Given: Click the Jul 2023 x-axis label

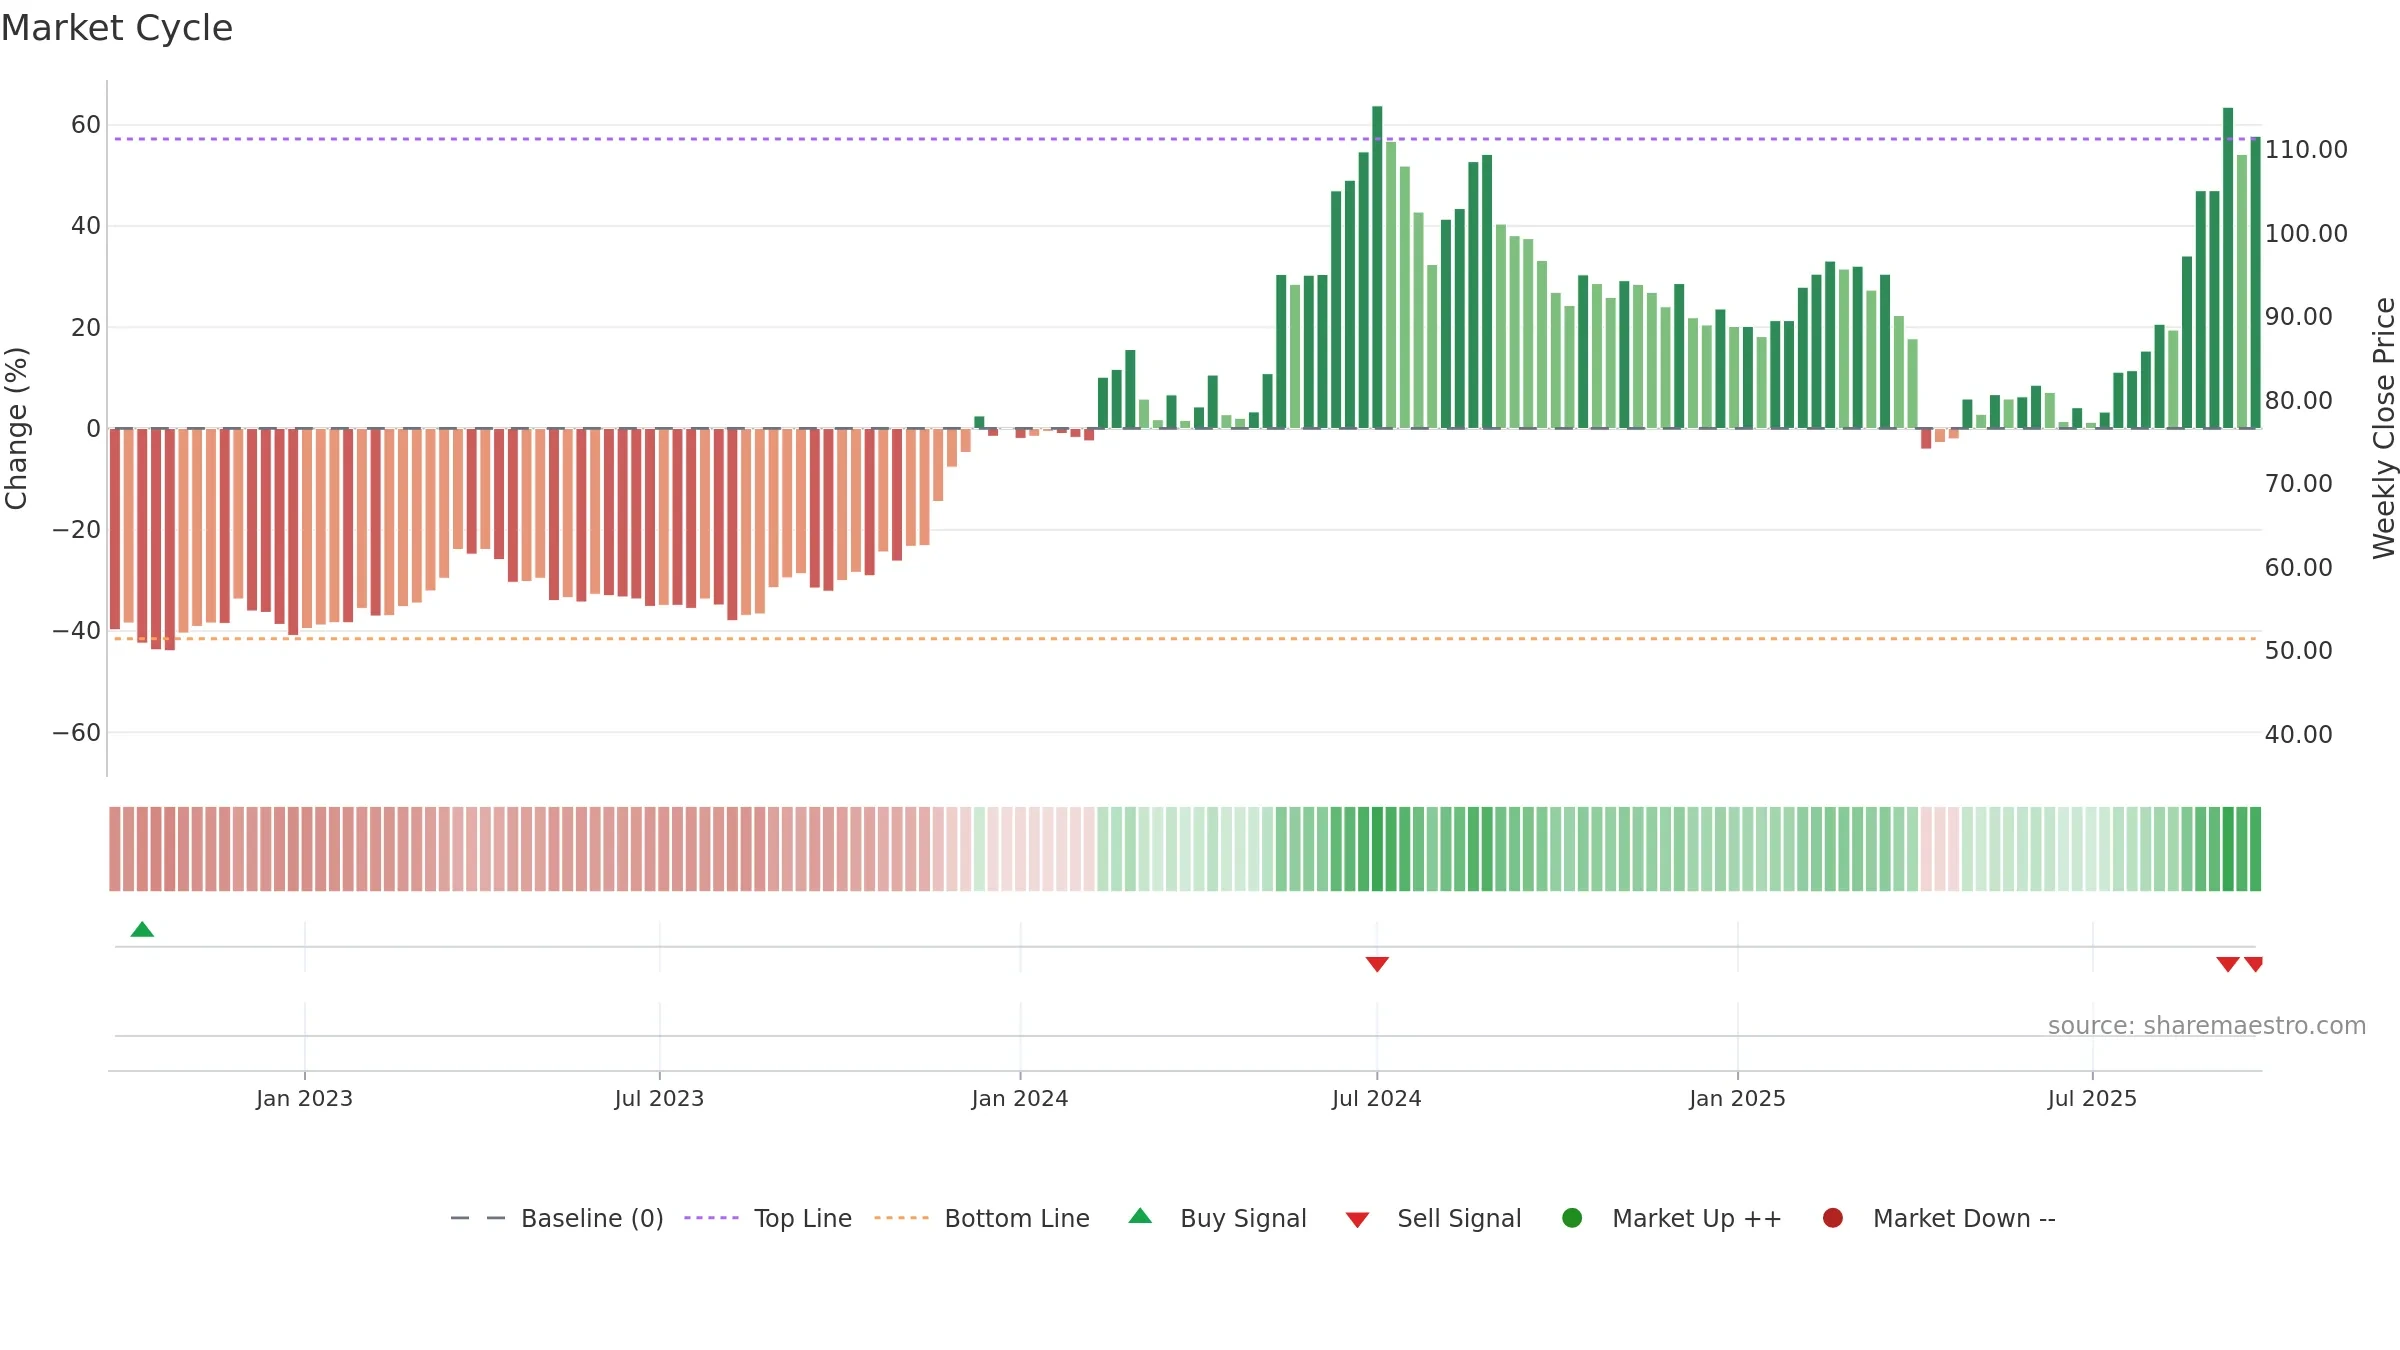Looking at the screenshot, I should click(x=659, y=1098).
